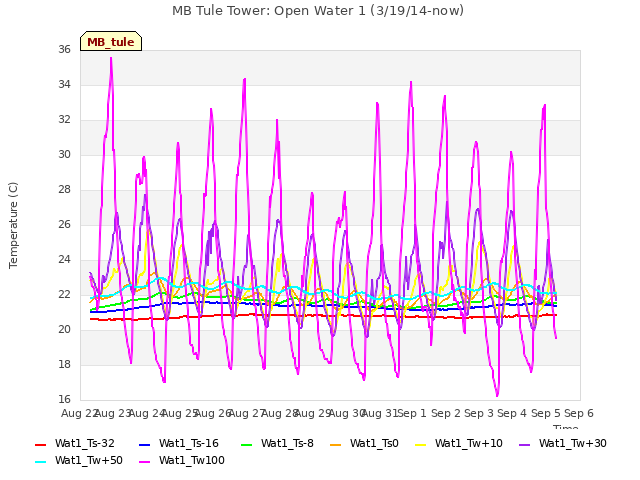Image resolution: width=640 pixels, height=480 pixels.
Task: Click the Sep 5 x-axis date label
Action: 546,413
